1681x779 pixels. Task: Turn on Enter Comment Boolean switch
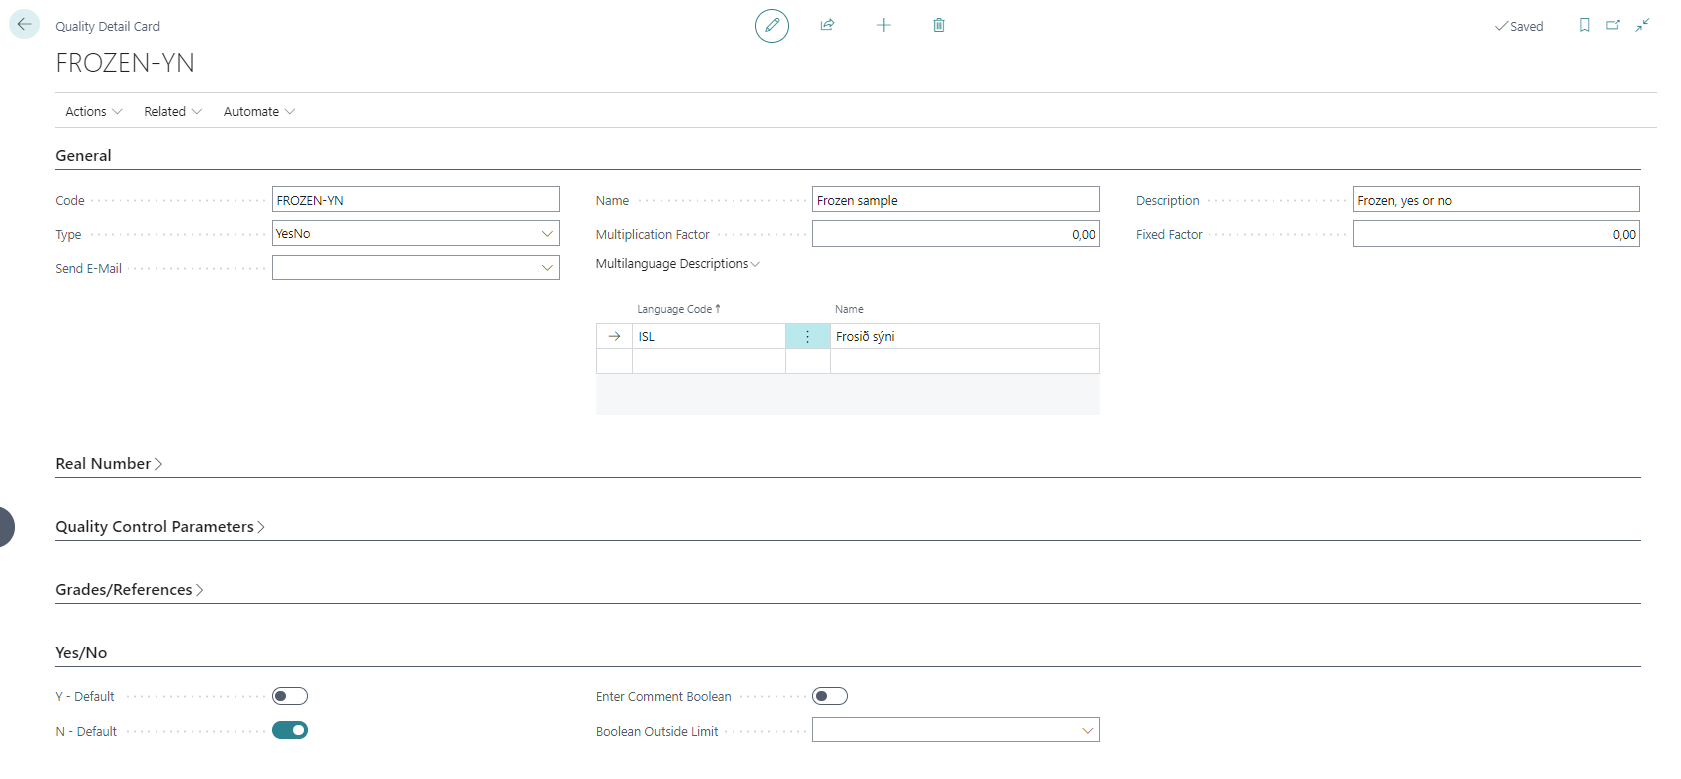[829, 696]
